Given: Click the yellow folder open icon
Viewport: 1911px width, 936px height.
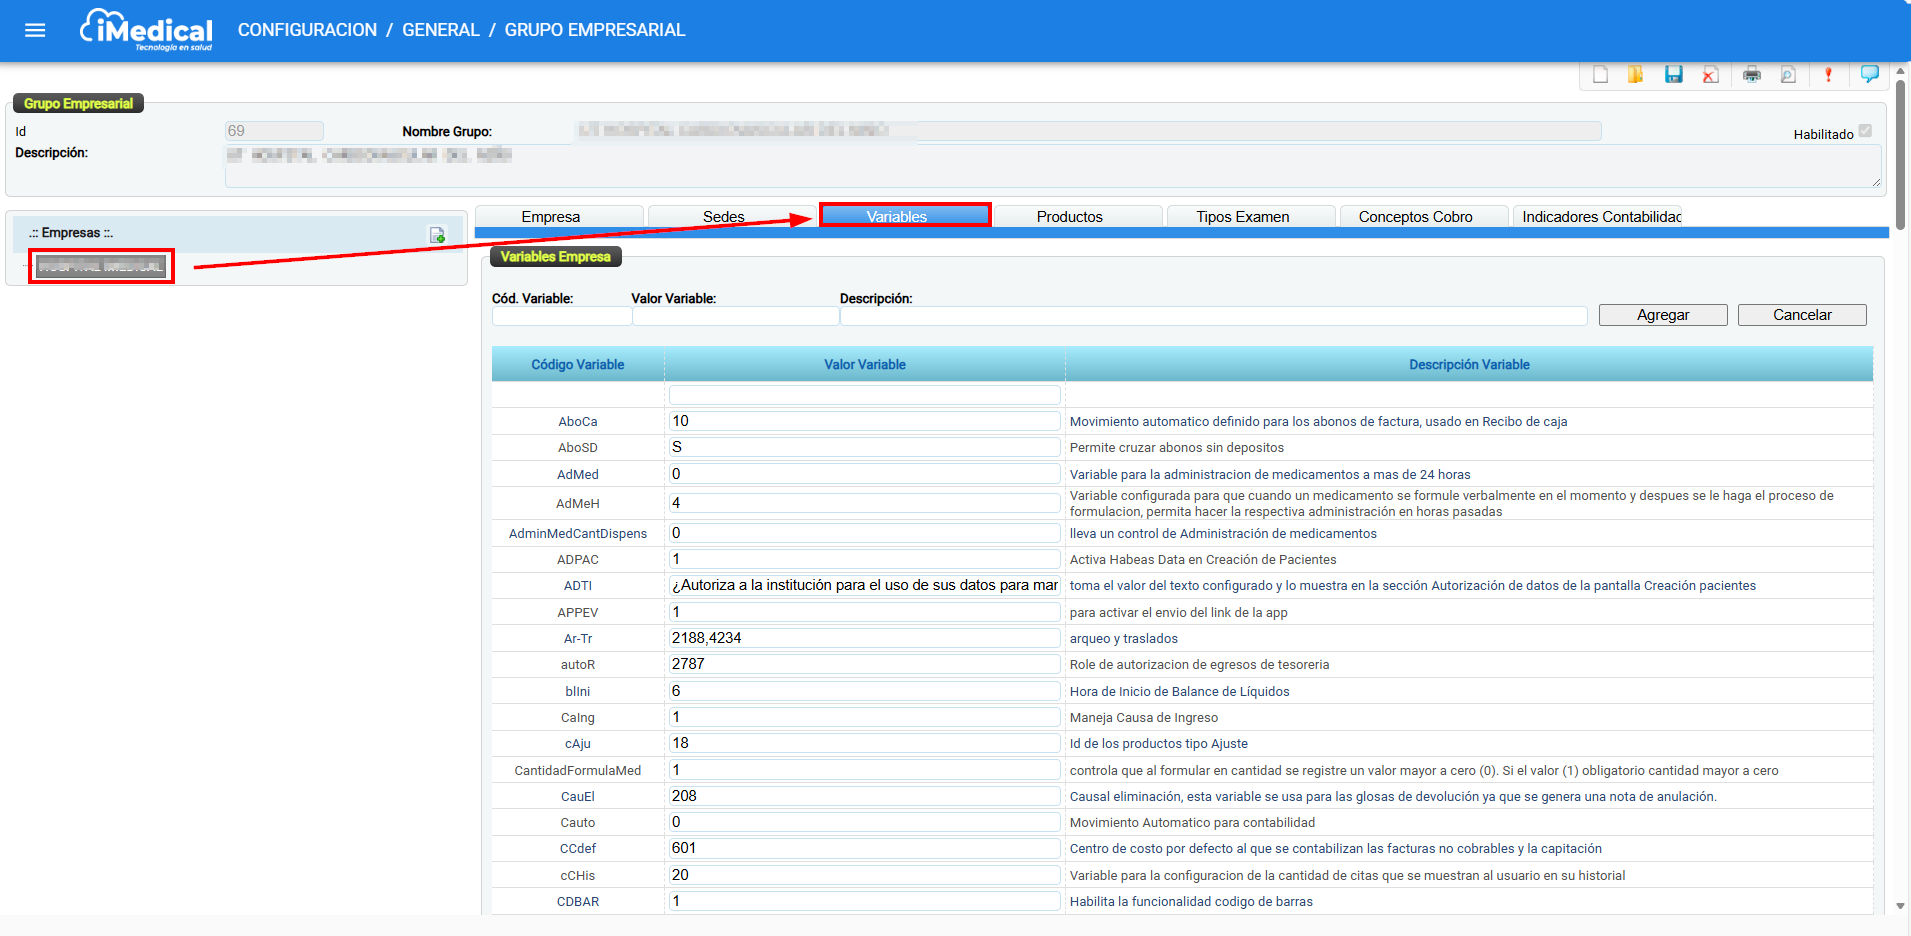Looking at the screenshot, I should tap(1636, 75).
